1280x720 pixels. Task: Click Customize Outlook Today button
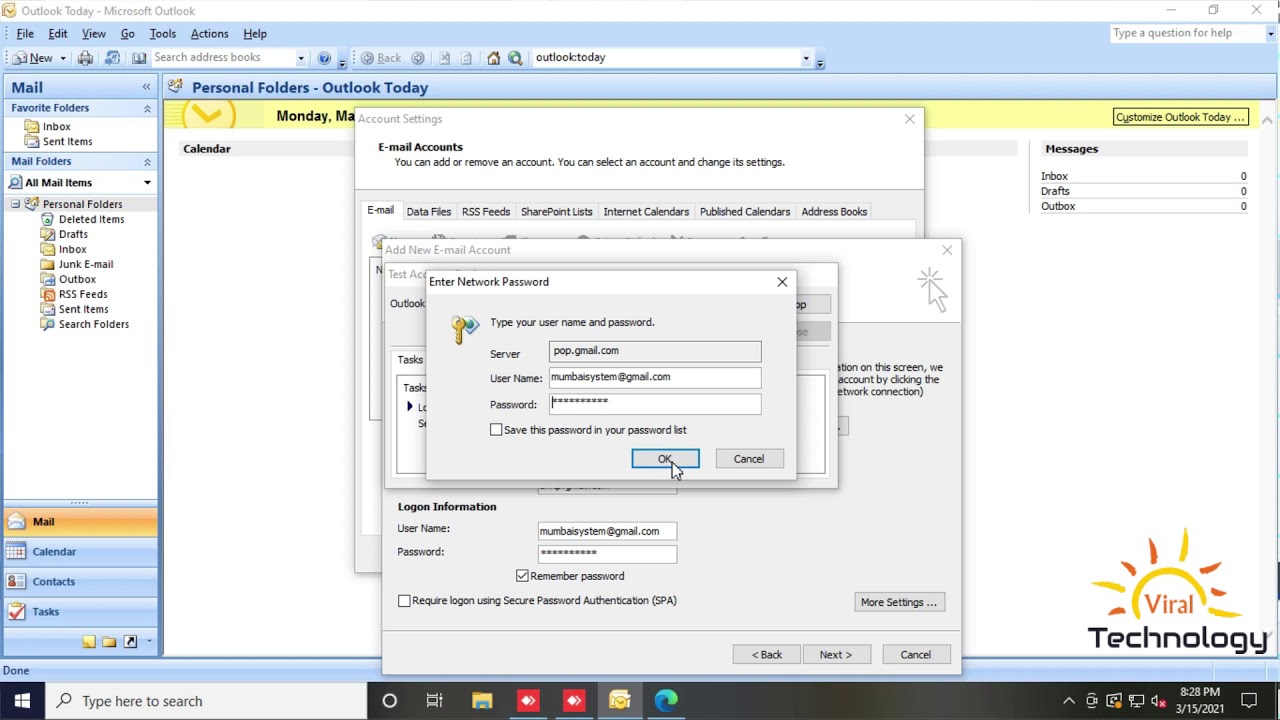point(1180,117)
